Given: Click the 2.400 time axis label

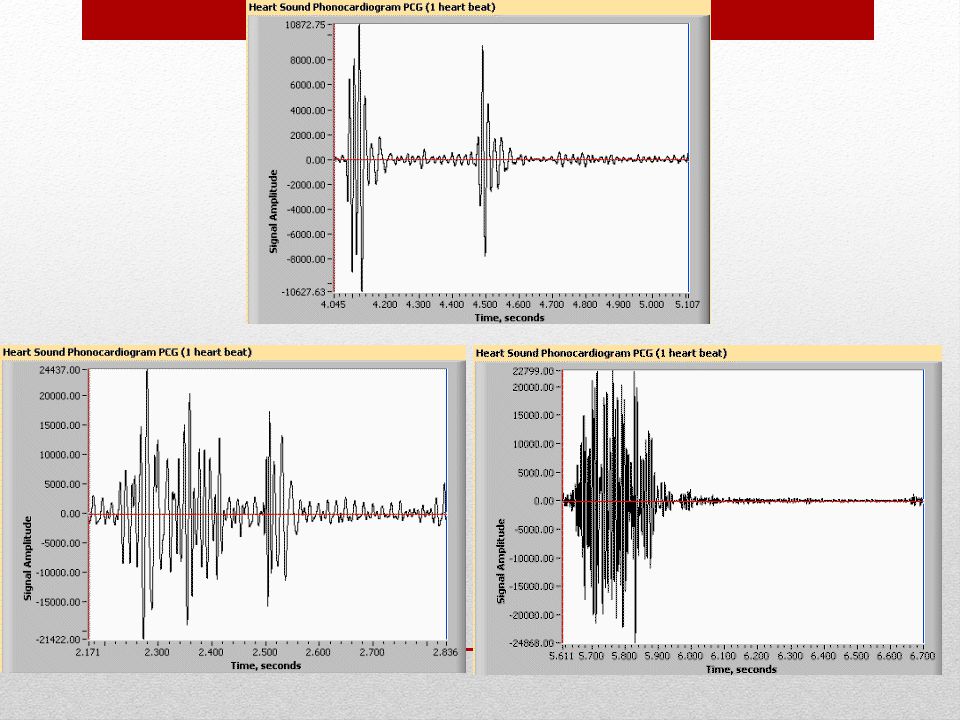Looking at the screenshot, I should click(211, 652).
